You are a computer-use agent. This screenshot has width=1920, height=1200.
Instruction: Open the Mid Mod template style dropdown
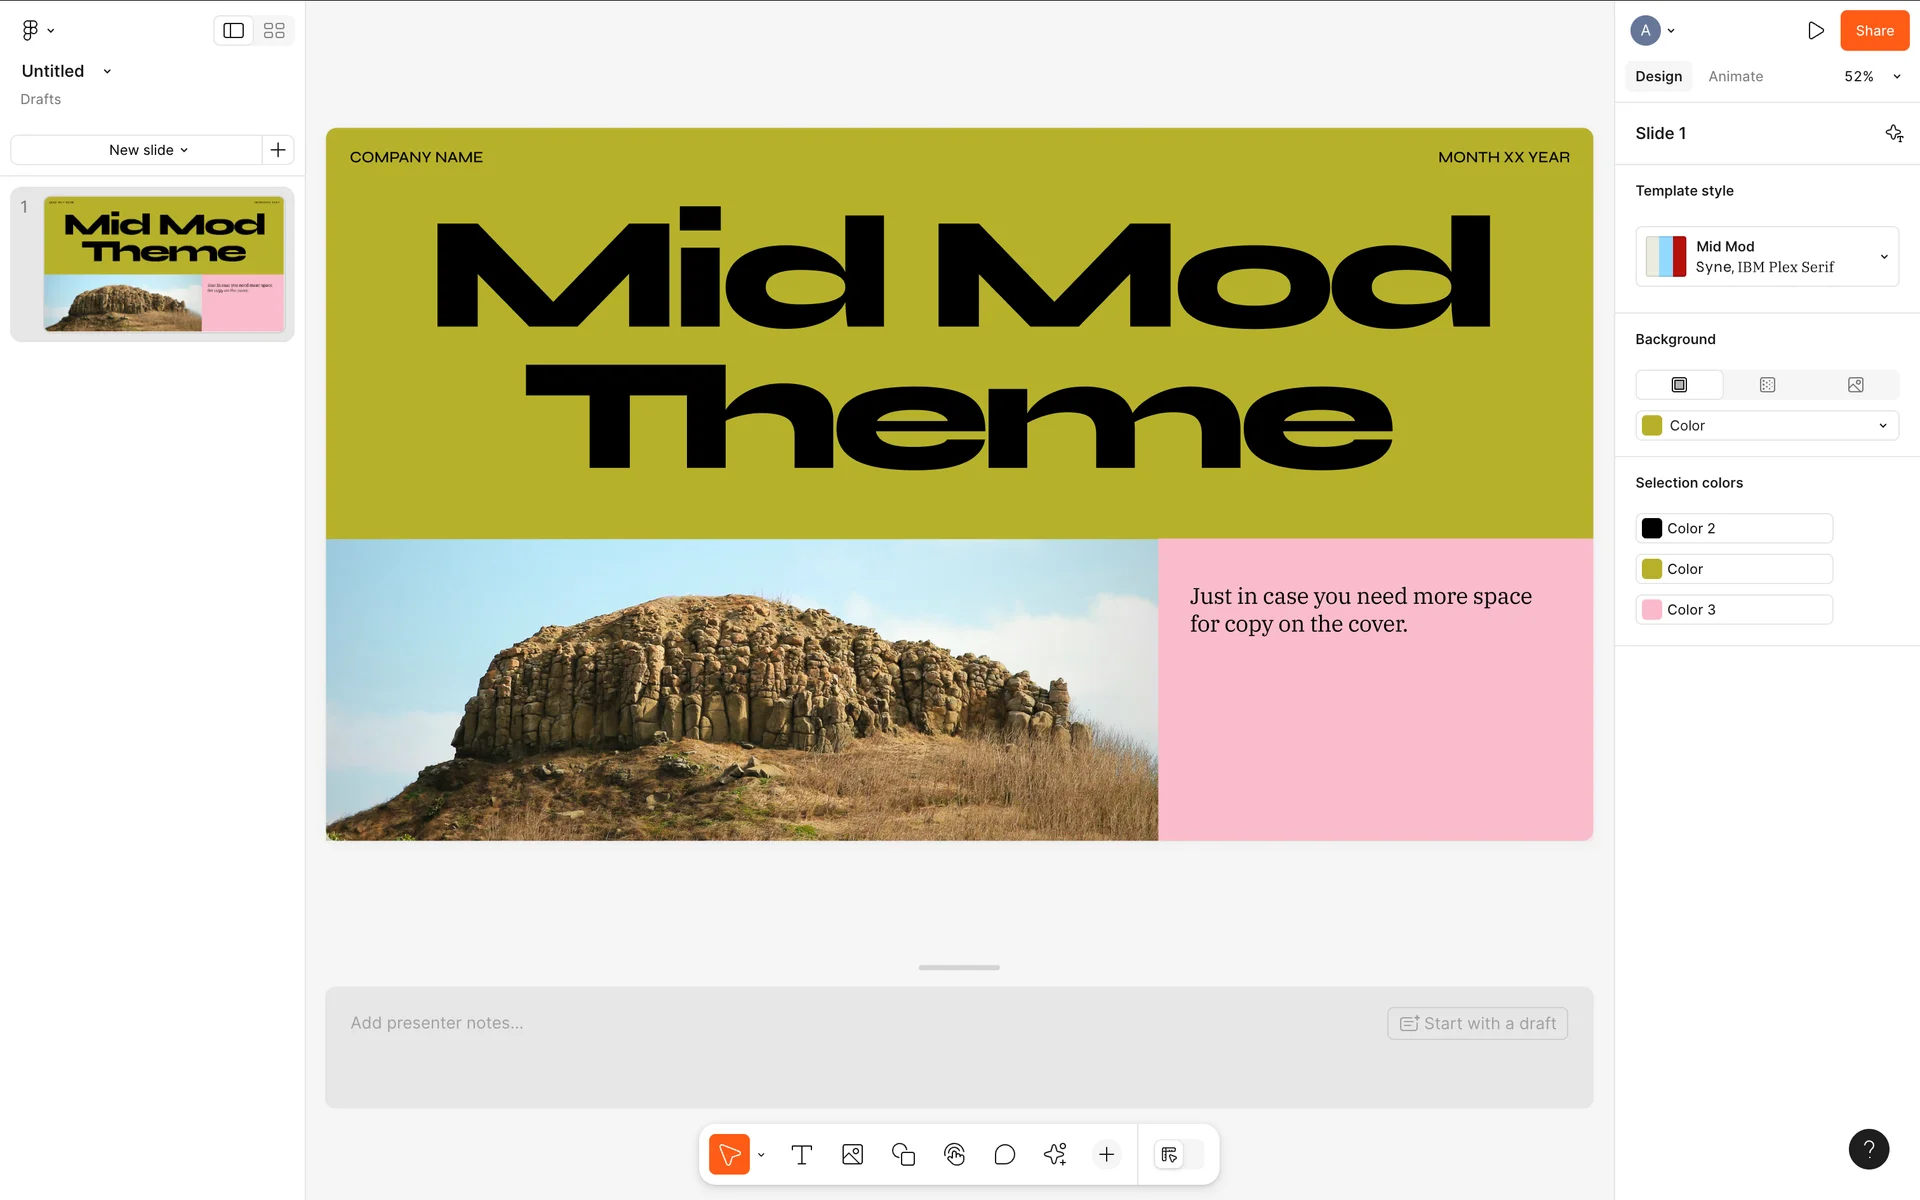tap(1766, 257)
